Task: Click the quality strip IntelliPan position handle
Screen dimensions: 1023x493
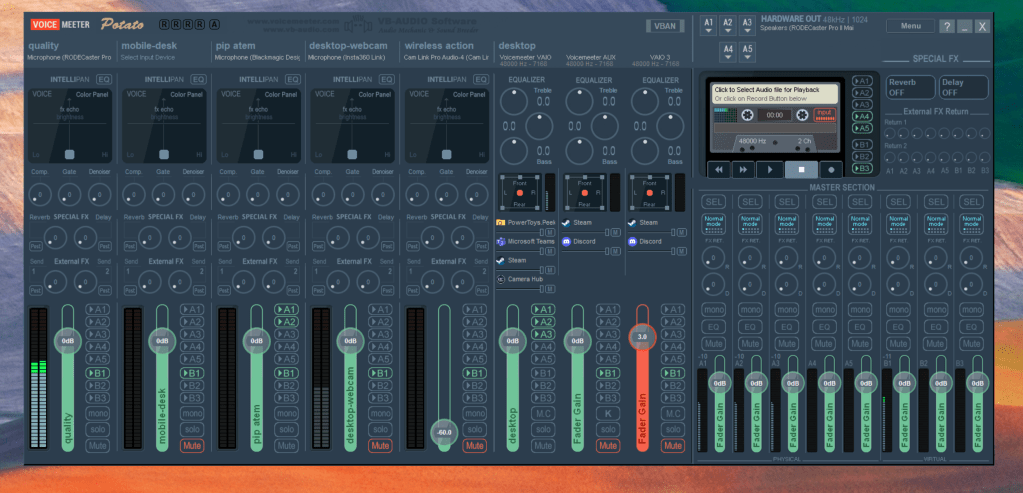Action: pyautogui.click(x=69, y=155)
